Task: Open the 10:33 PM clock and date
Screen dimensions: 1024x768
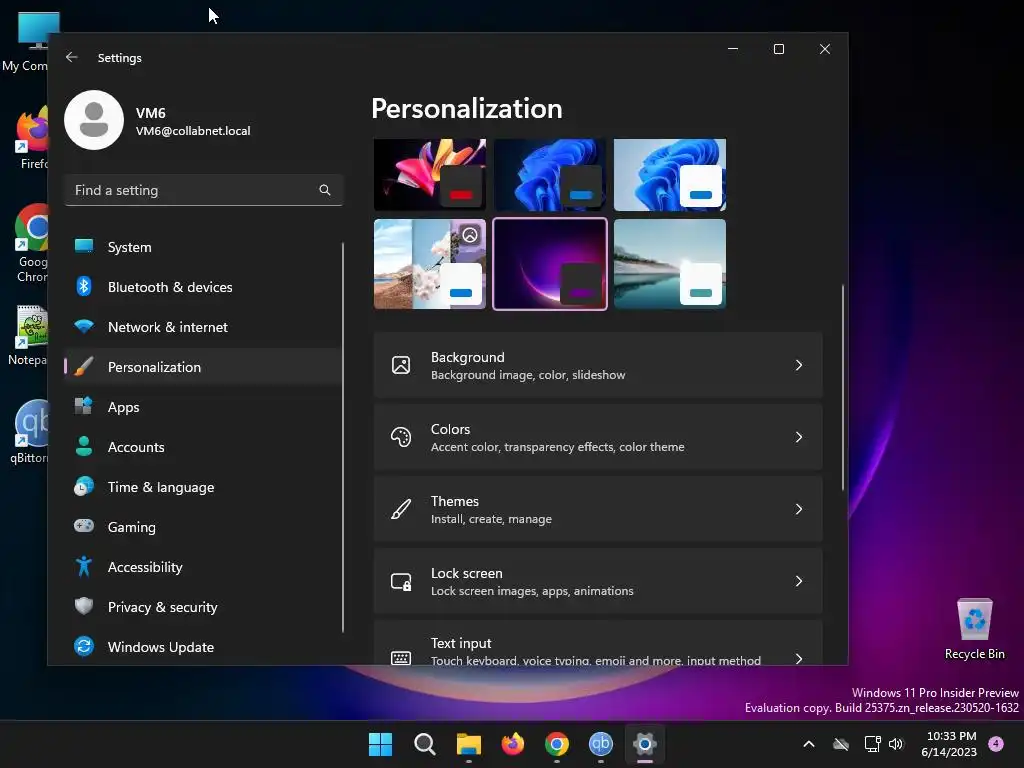Action: pyautogui.click(x=950, y=744)
